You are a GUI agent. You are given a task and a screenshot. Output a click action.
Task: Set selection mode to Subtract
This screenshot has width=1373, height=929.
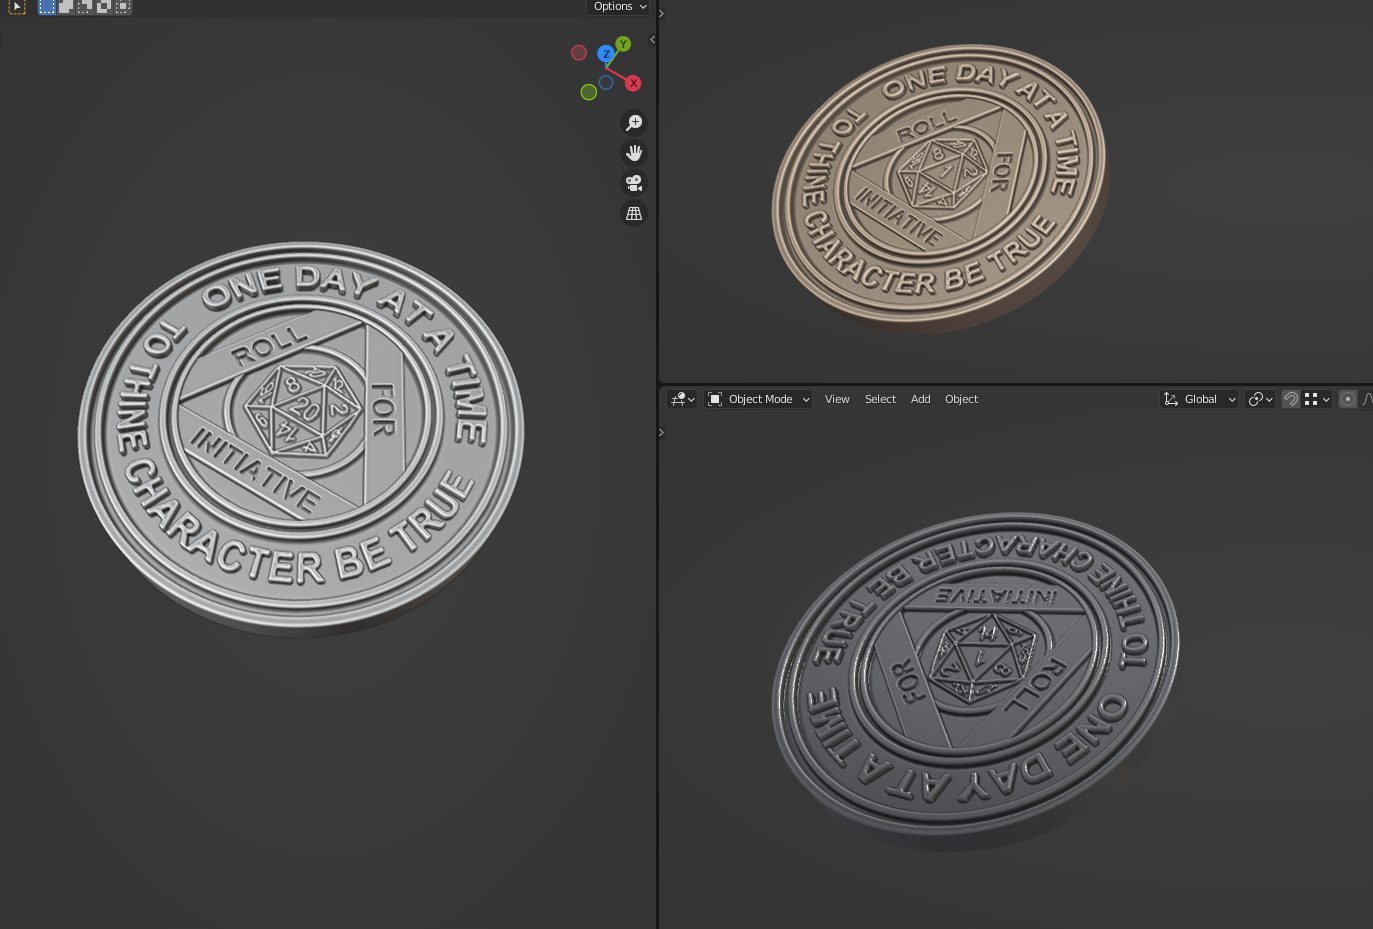click(x=84, y=7)
